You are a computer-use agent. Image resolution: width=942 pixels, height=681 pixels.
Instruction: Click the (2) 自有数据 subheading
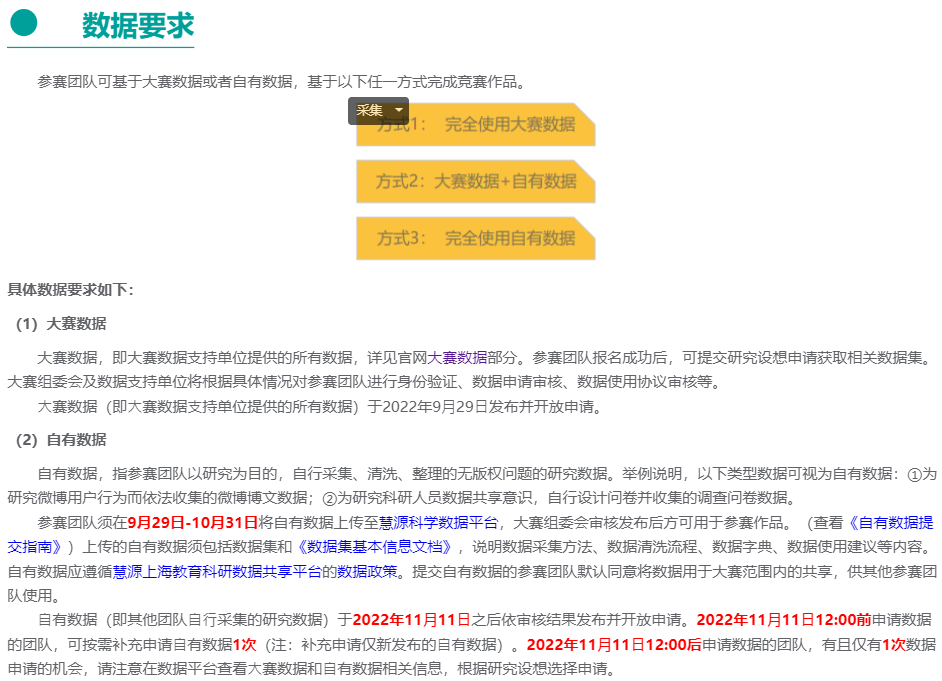[62, 440]
